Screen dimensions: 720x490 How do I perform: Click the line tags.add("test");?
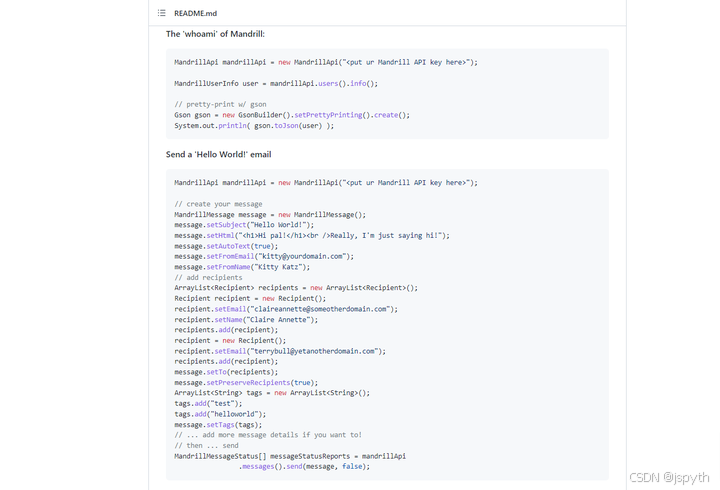click(x=208, y=403)
